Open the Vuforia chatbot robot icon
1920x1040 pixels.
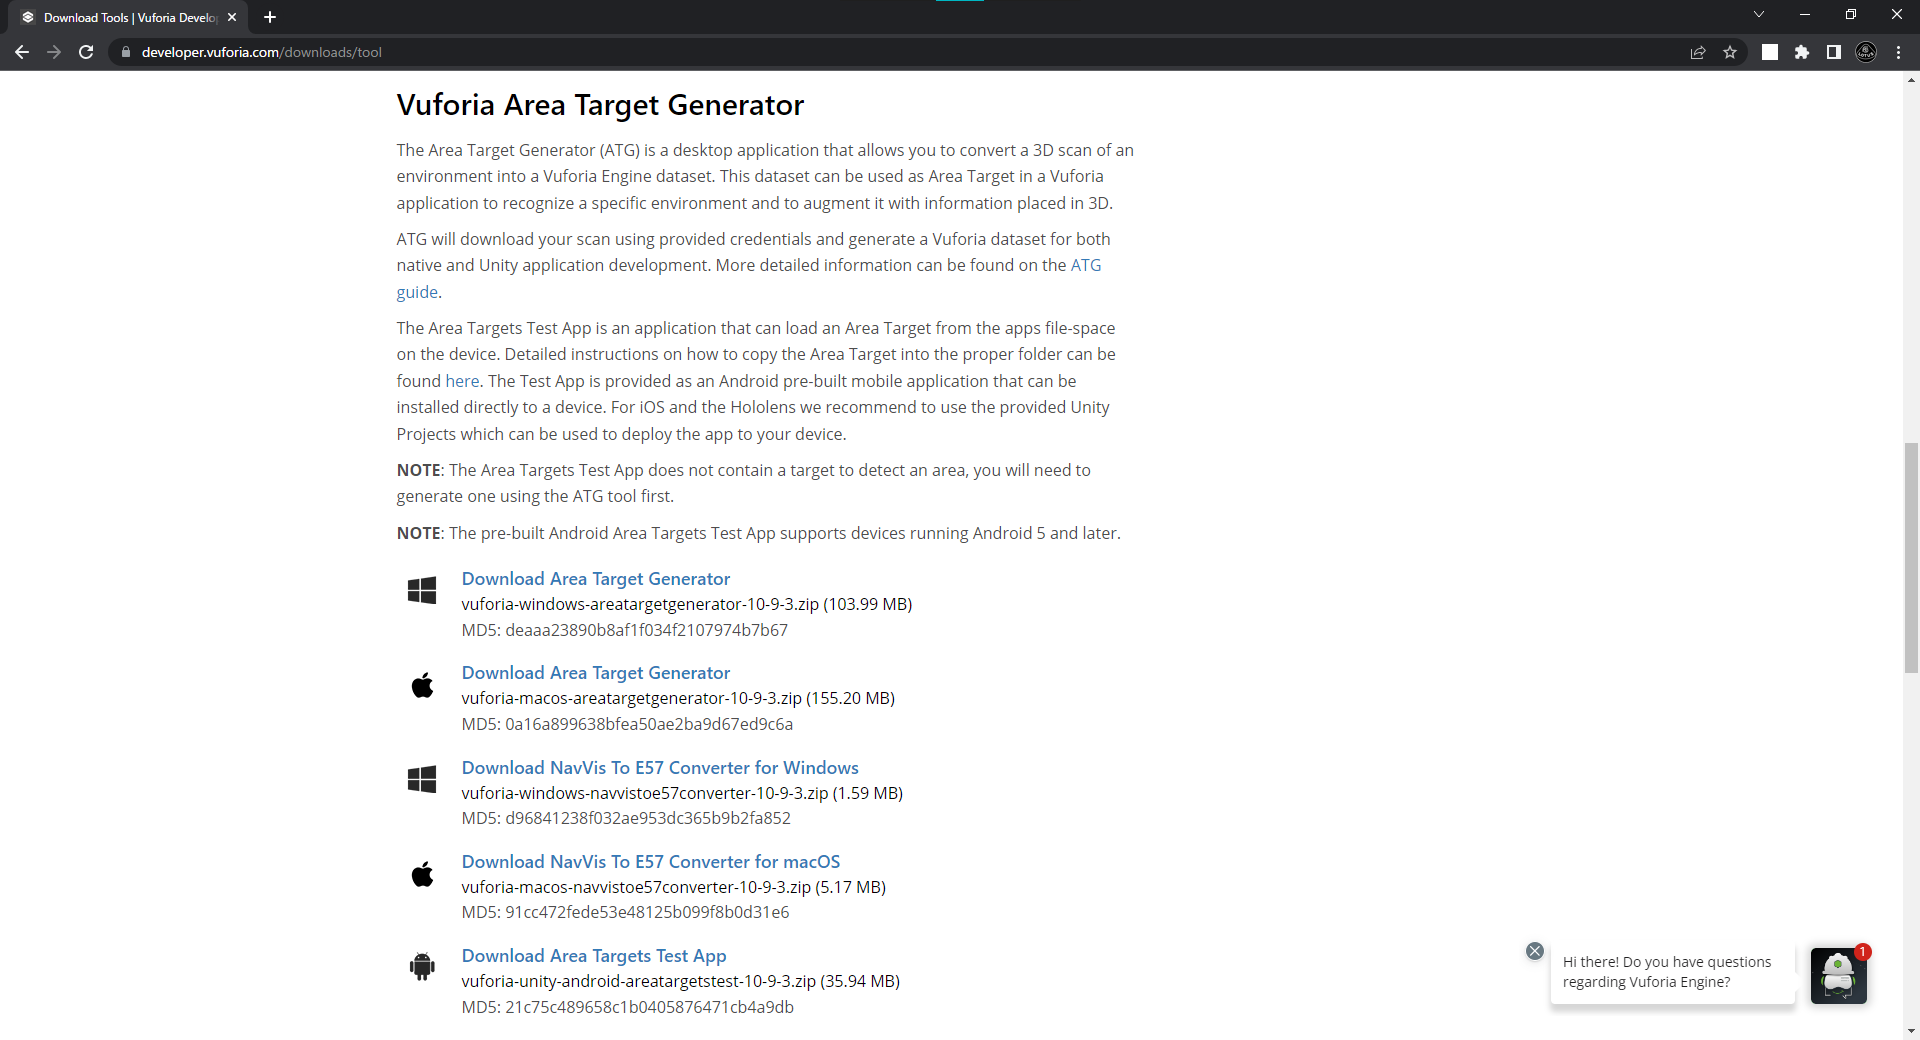pos(1838,975)
